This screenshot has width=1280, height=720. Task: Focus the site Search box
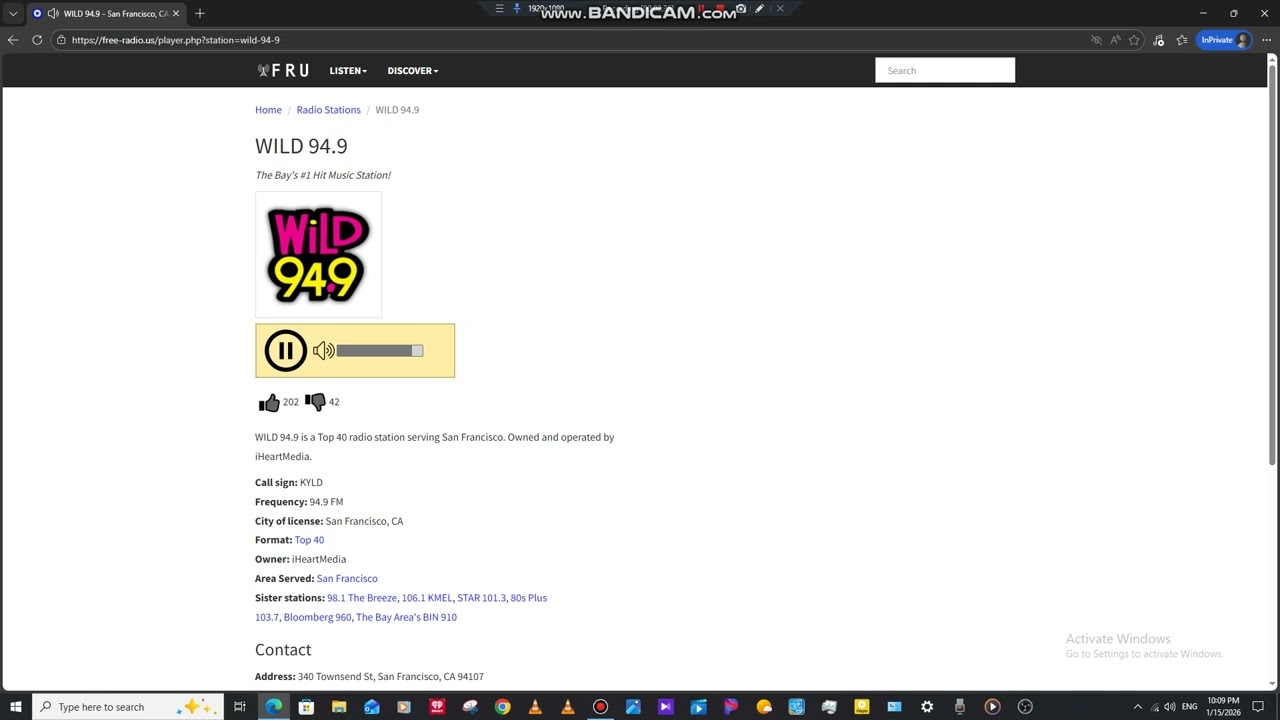coord(945,70)
